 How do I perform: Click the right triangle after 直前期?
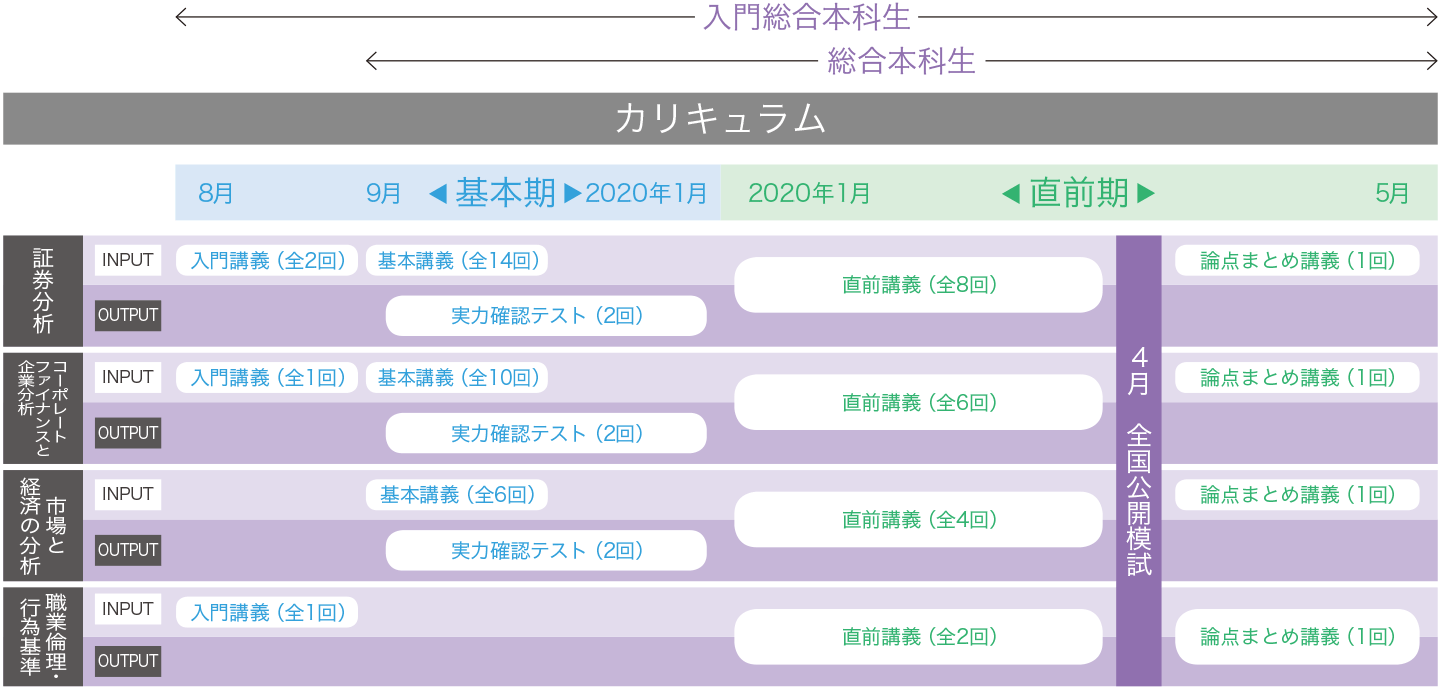pyautogui.click(x=1146, y=193)
